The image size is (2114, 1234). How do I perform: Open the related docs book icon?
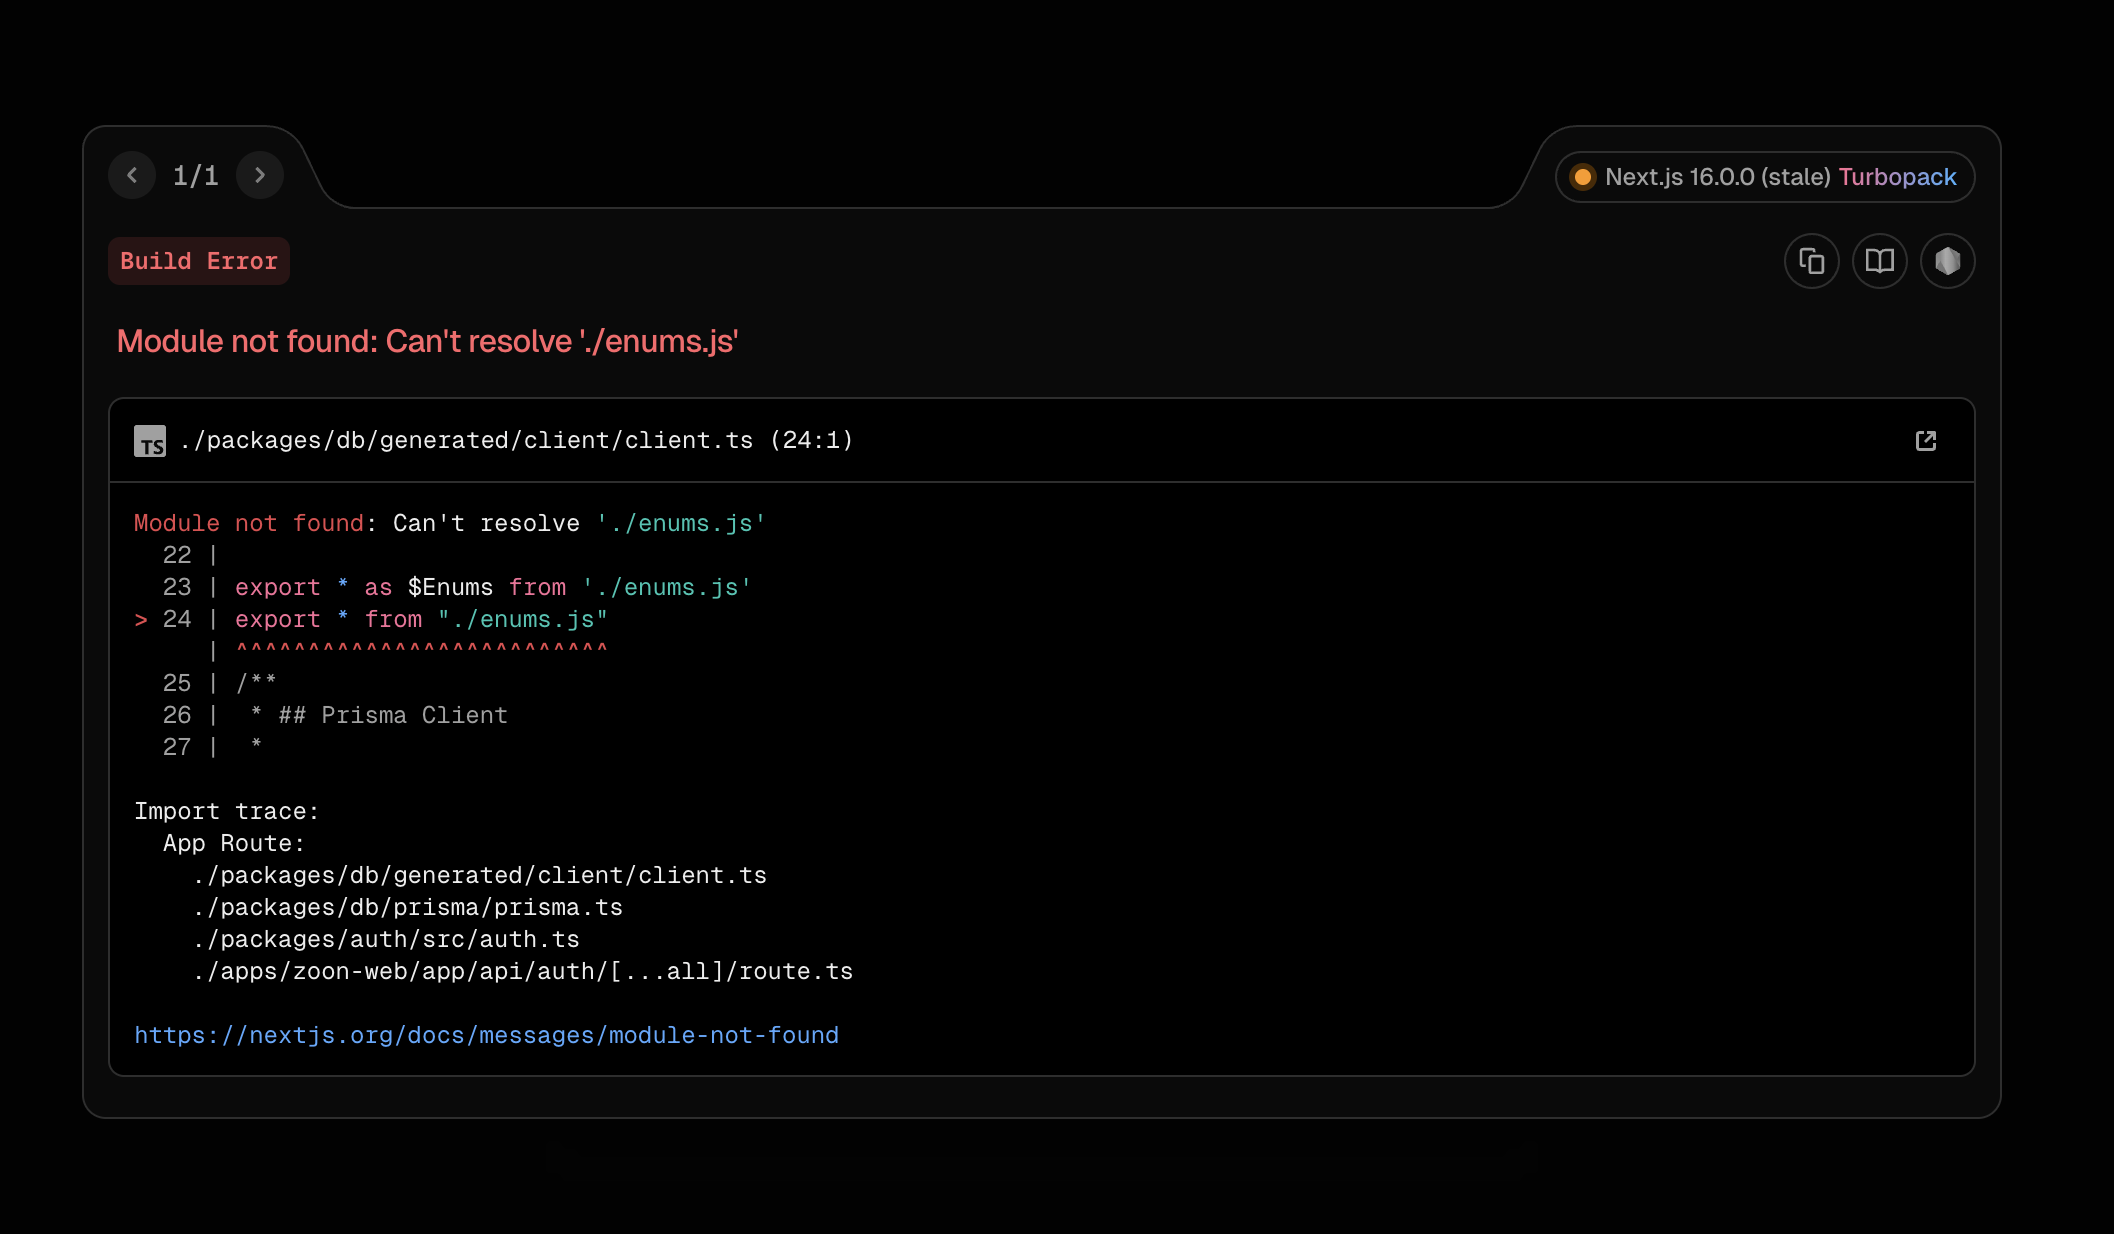click(x=1879, y=262)
